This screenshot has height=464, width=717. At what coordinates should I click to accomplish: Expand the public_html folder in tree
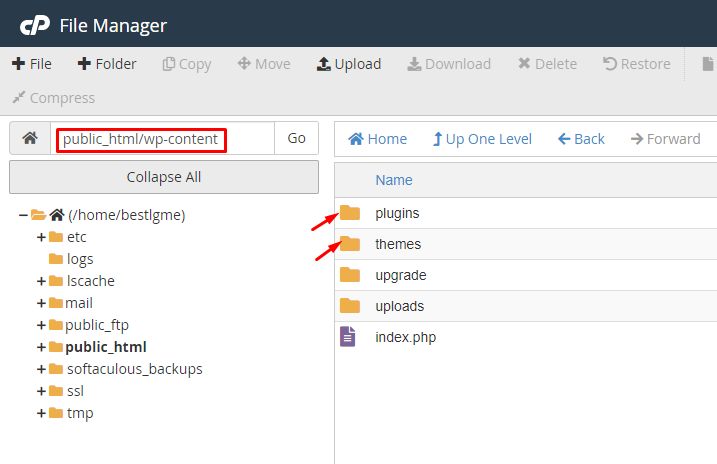point(41,347)
